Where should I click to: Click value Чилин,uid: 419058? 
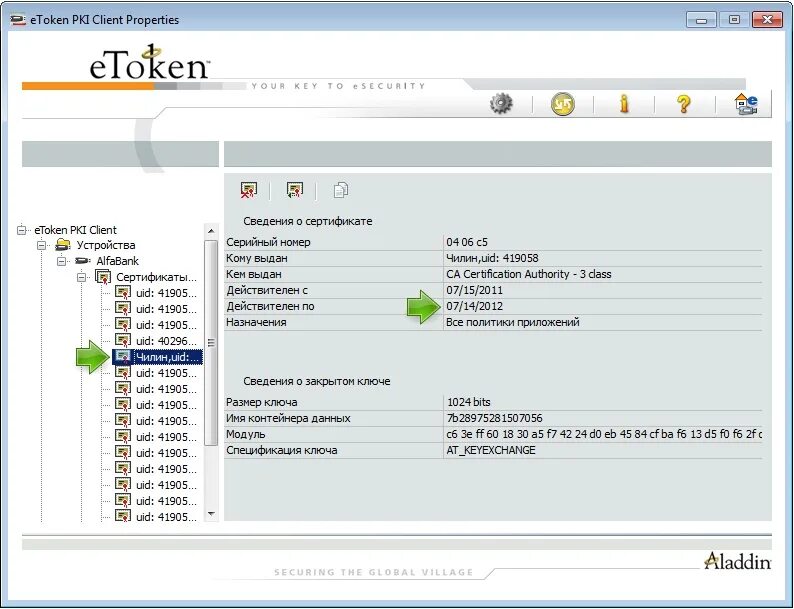492,258
